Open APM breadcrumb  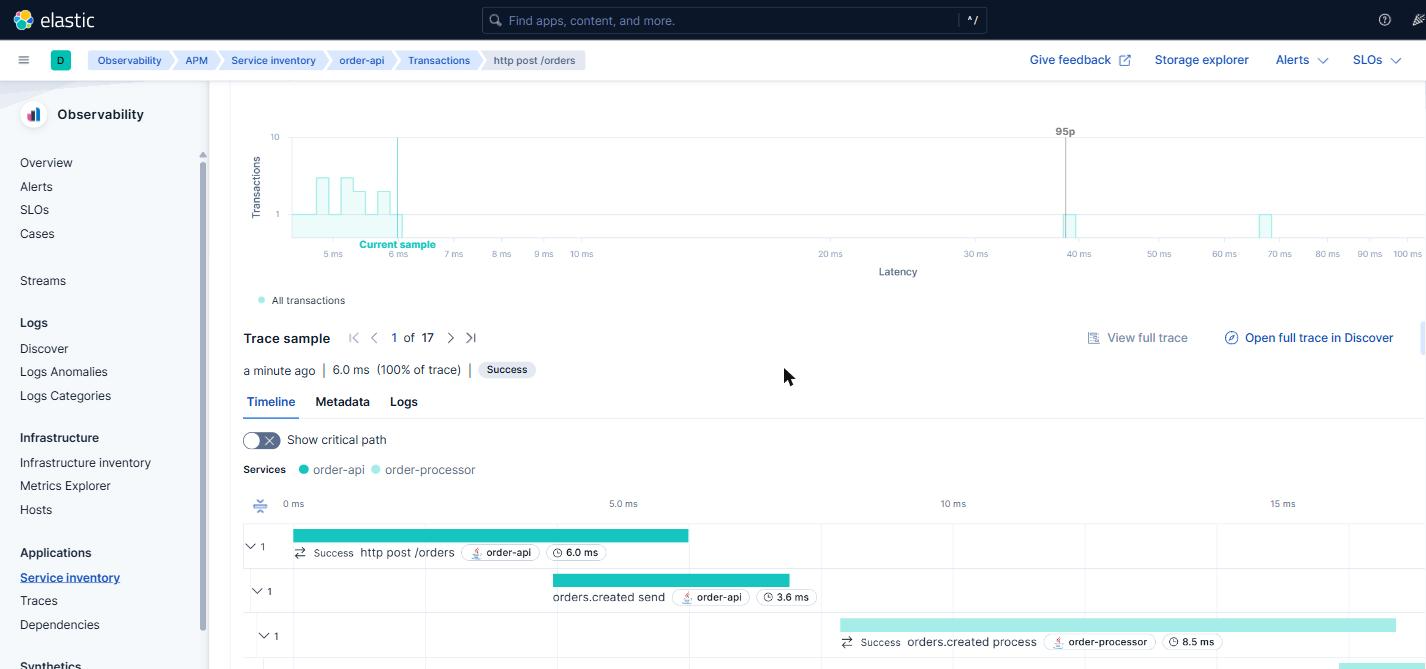(x=196, y=60)
